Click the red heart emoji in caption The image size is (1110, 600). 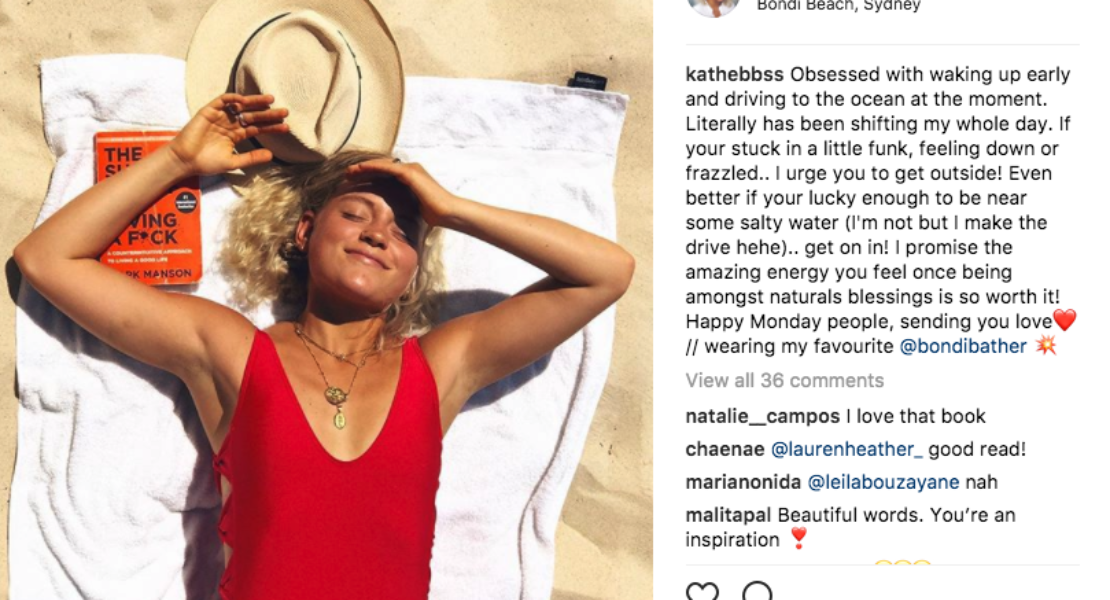(1065, 321)
